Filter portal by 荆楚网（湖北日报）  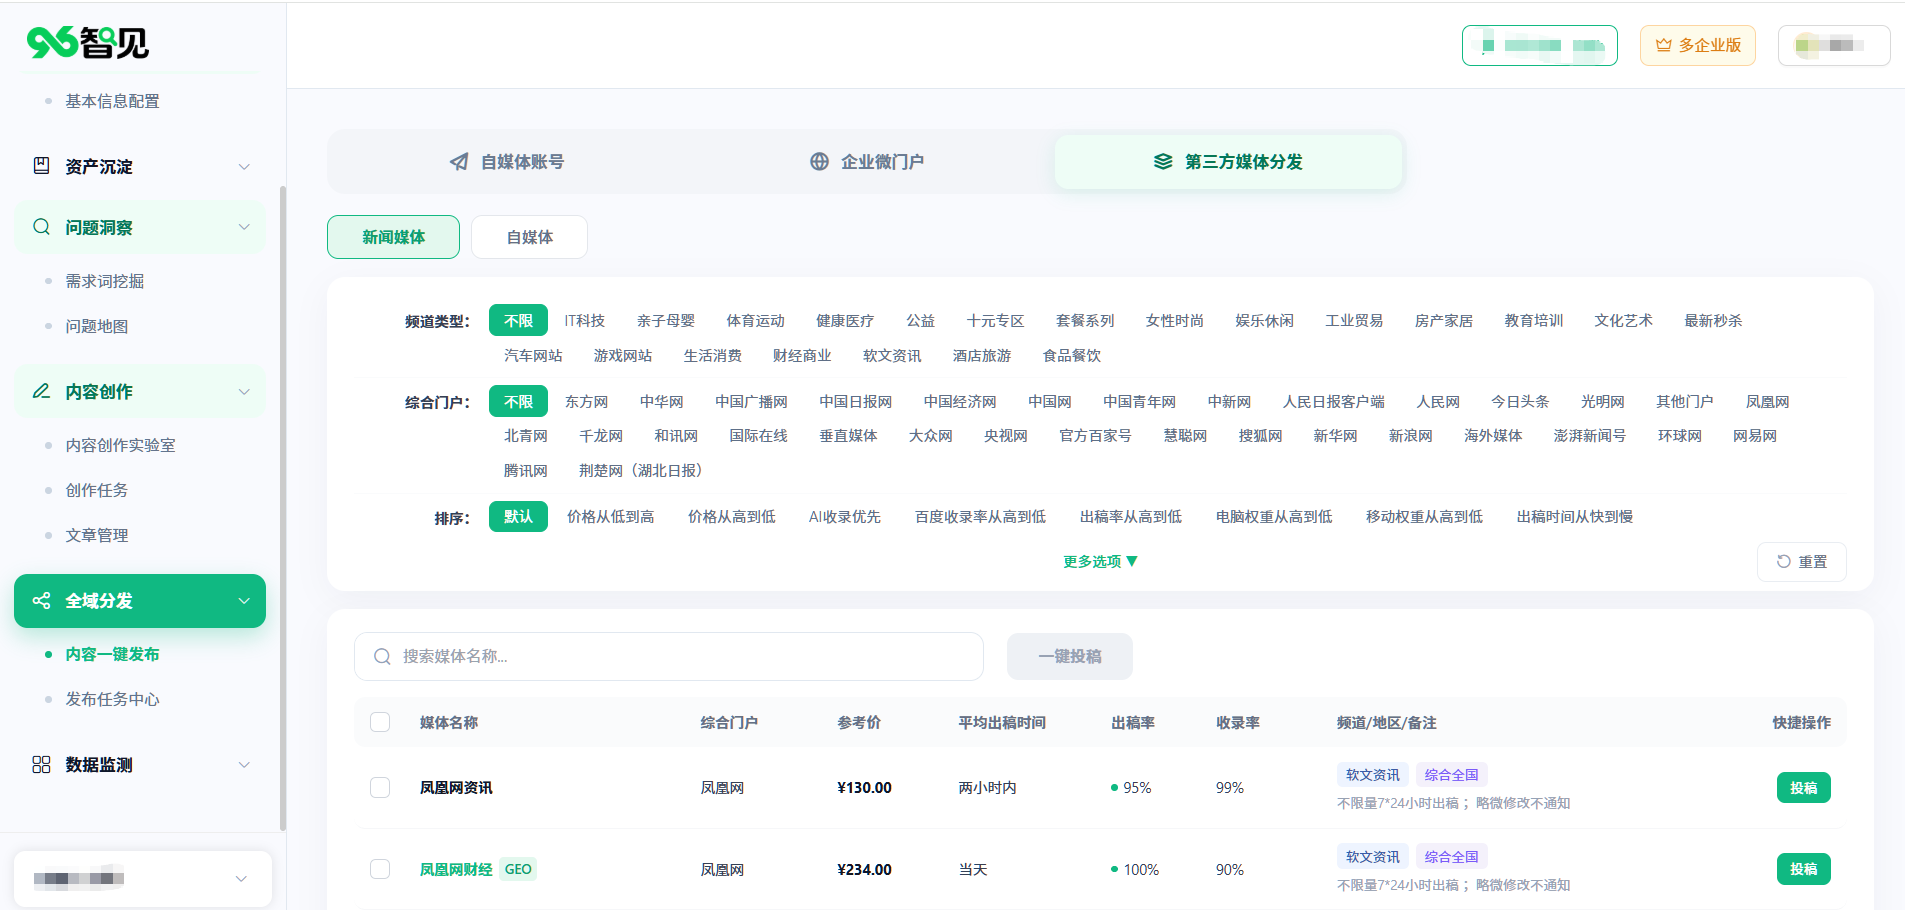644,471
